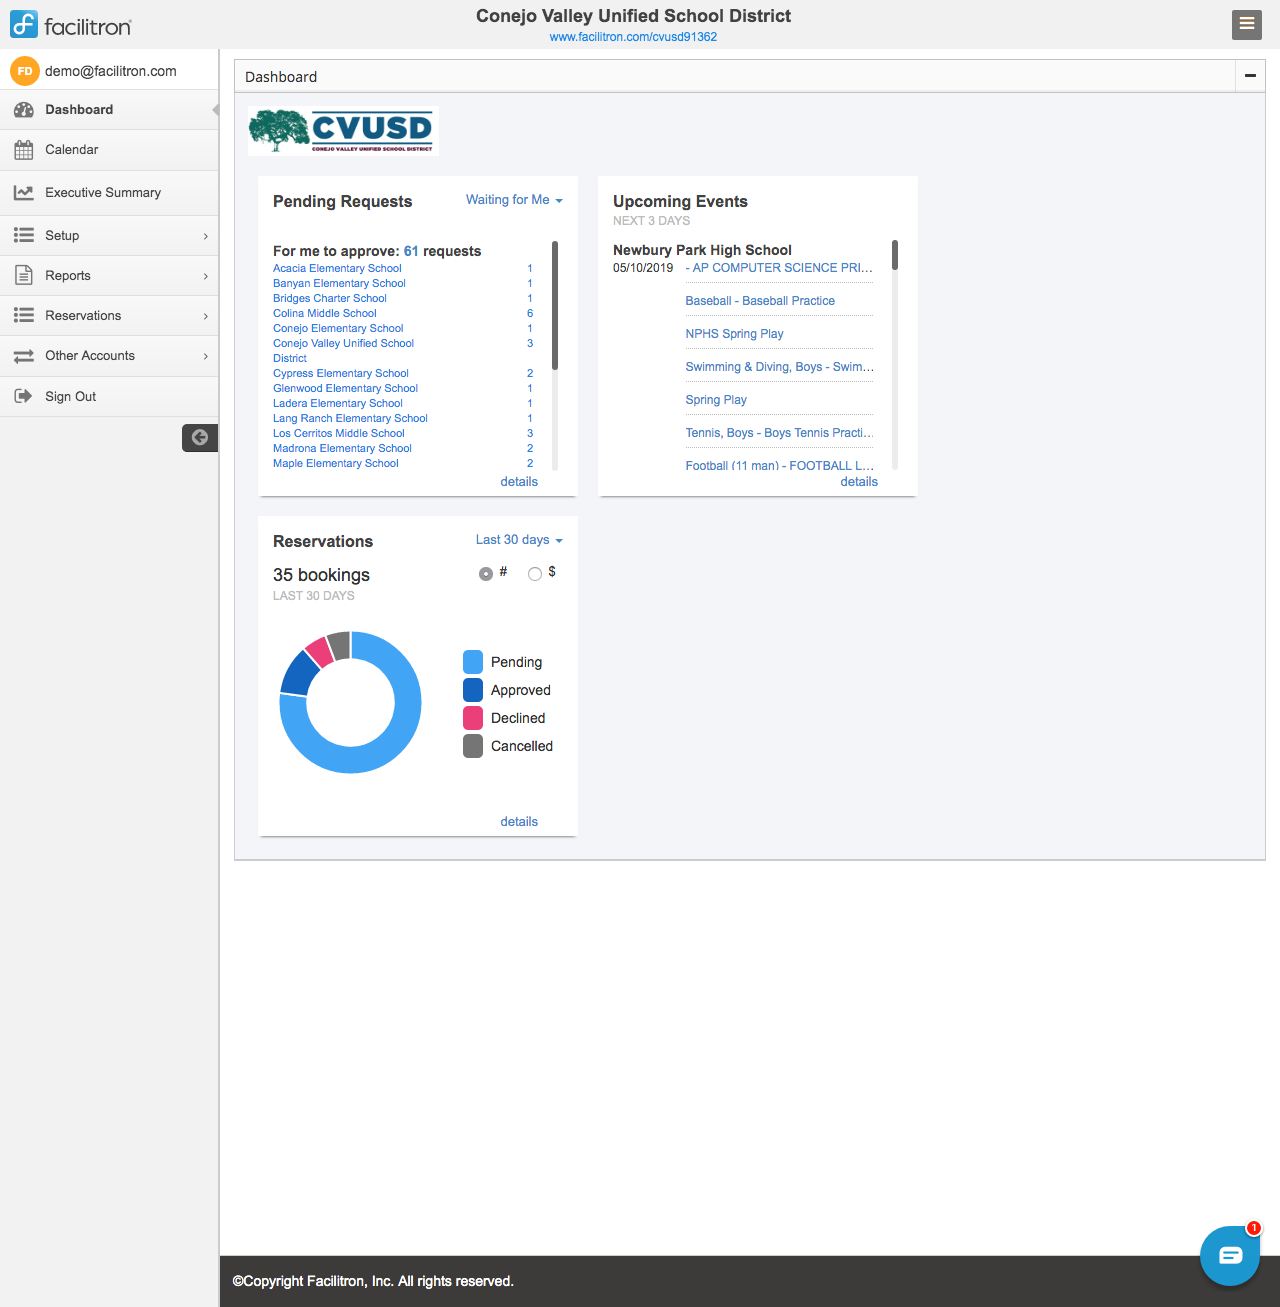Image resolution: width=1280 pixels, height=1307 pixels.
Task: Click the Approved legend color swatch
Action: [x=473, y=690]
